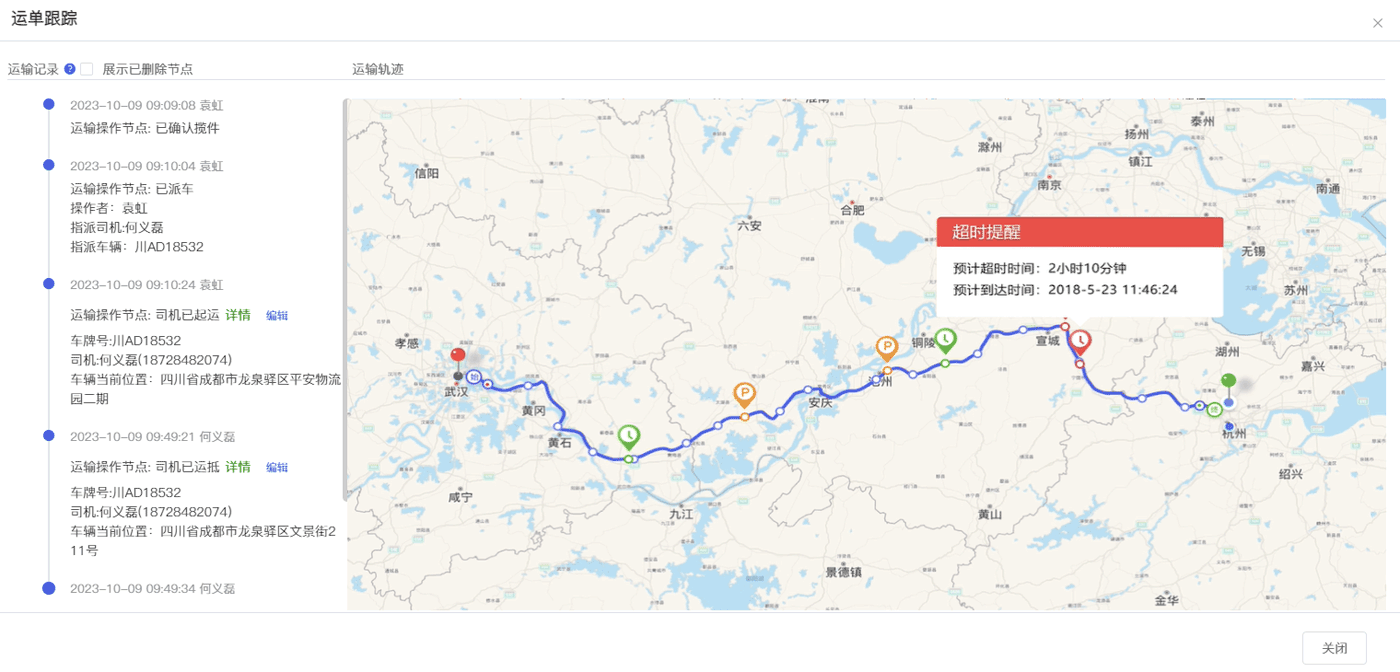The height and width of the screenshot is (672, 1400).
Task: Close the 运单跟踪 dialog with X
Action: pos(1377,23)
